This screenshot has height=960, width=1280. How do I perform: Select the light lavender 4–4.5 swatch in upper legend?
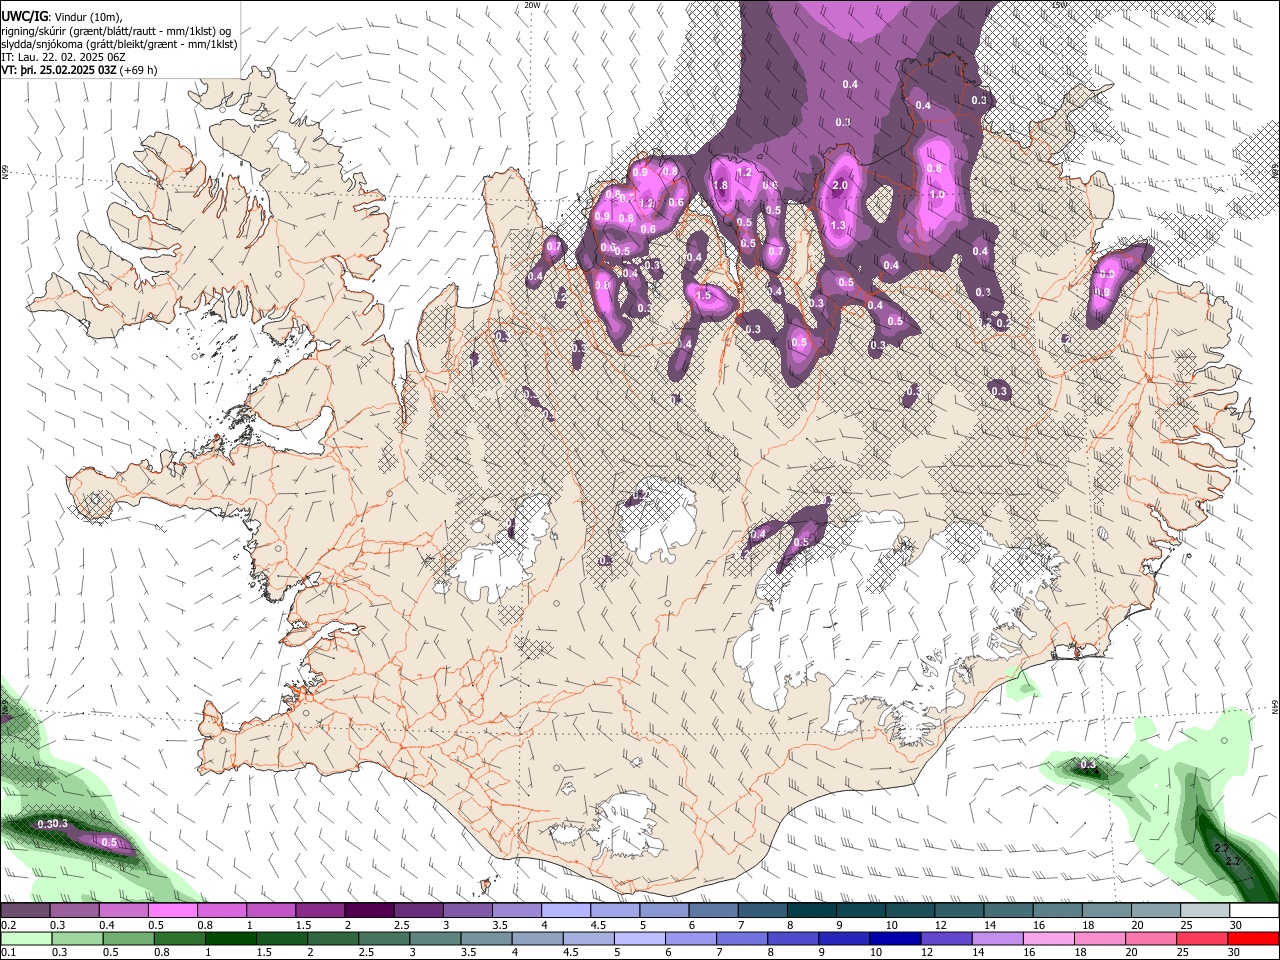566,911
